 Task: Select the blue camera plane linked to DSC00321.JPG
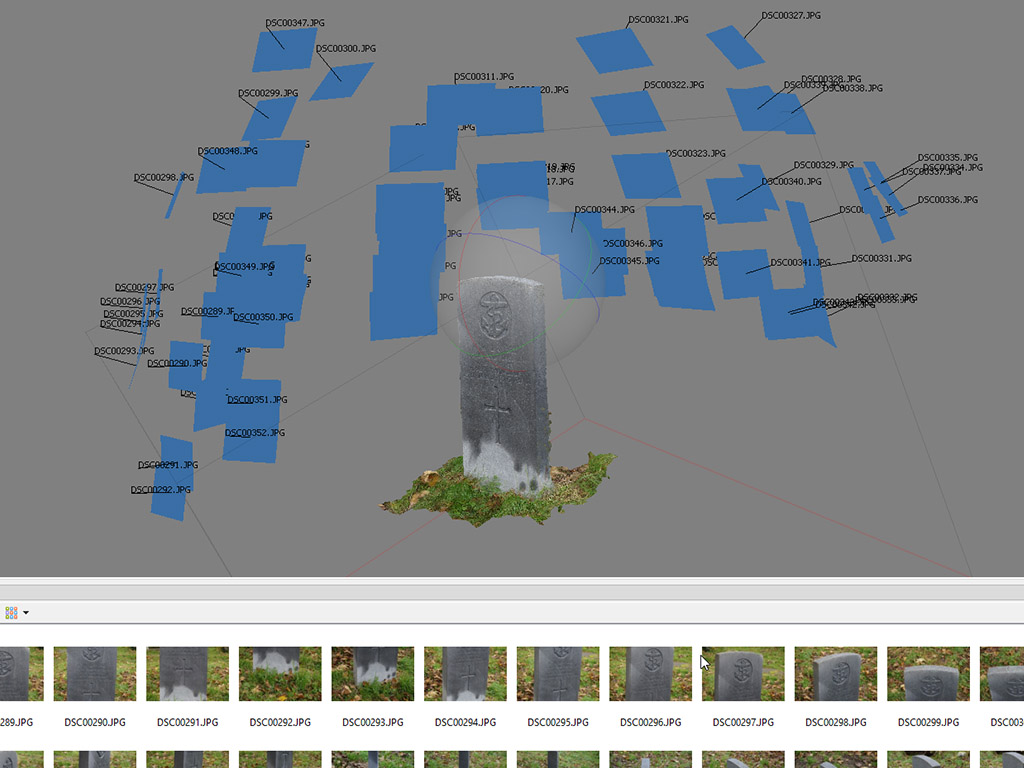(614, 50)
